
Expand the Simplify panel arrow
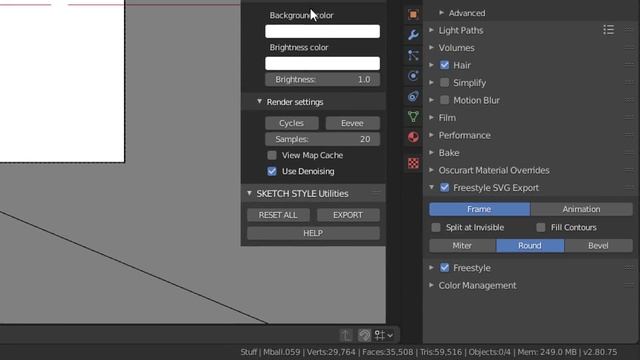point(431,82)
